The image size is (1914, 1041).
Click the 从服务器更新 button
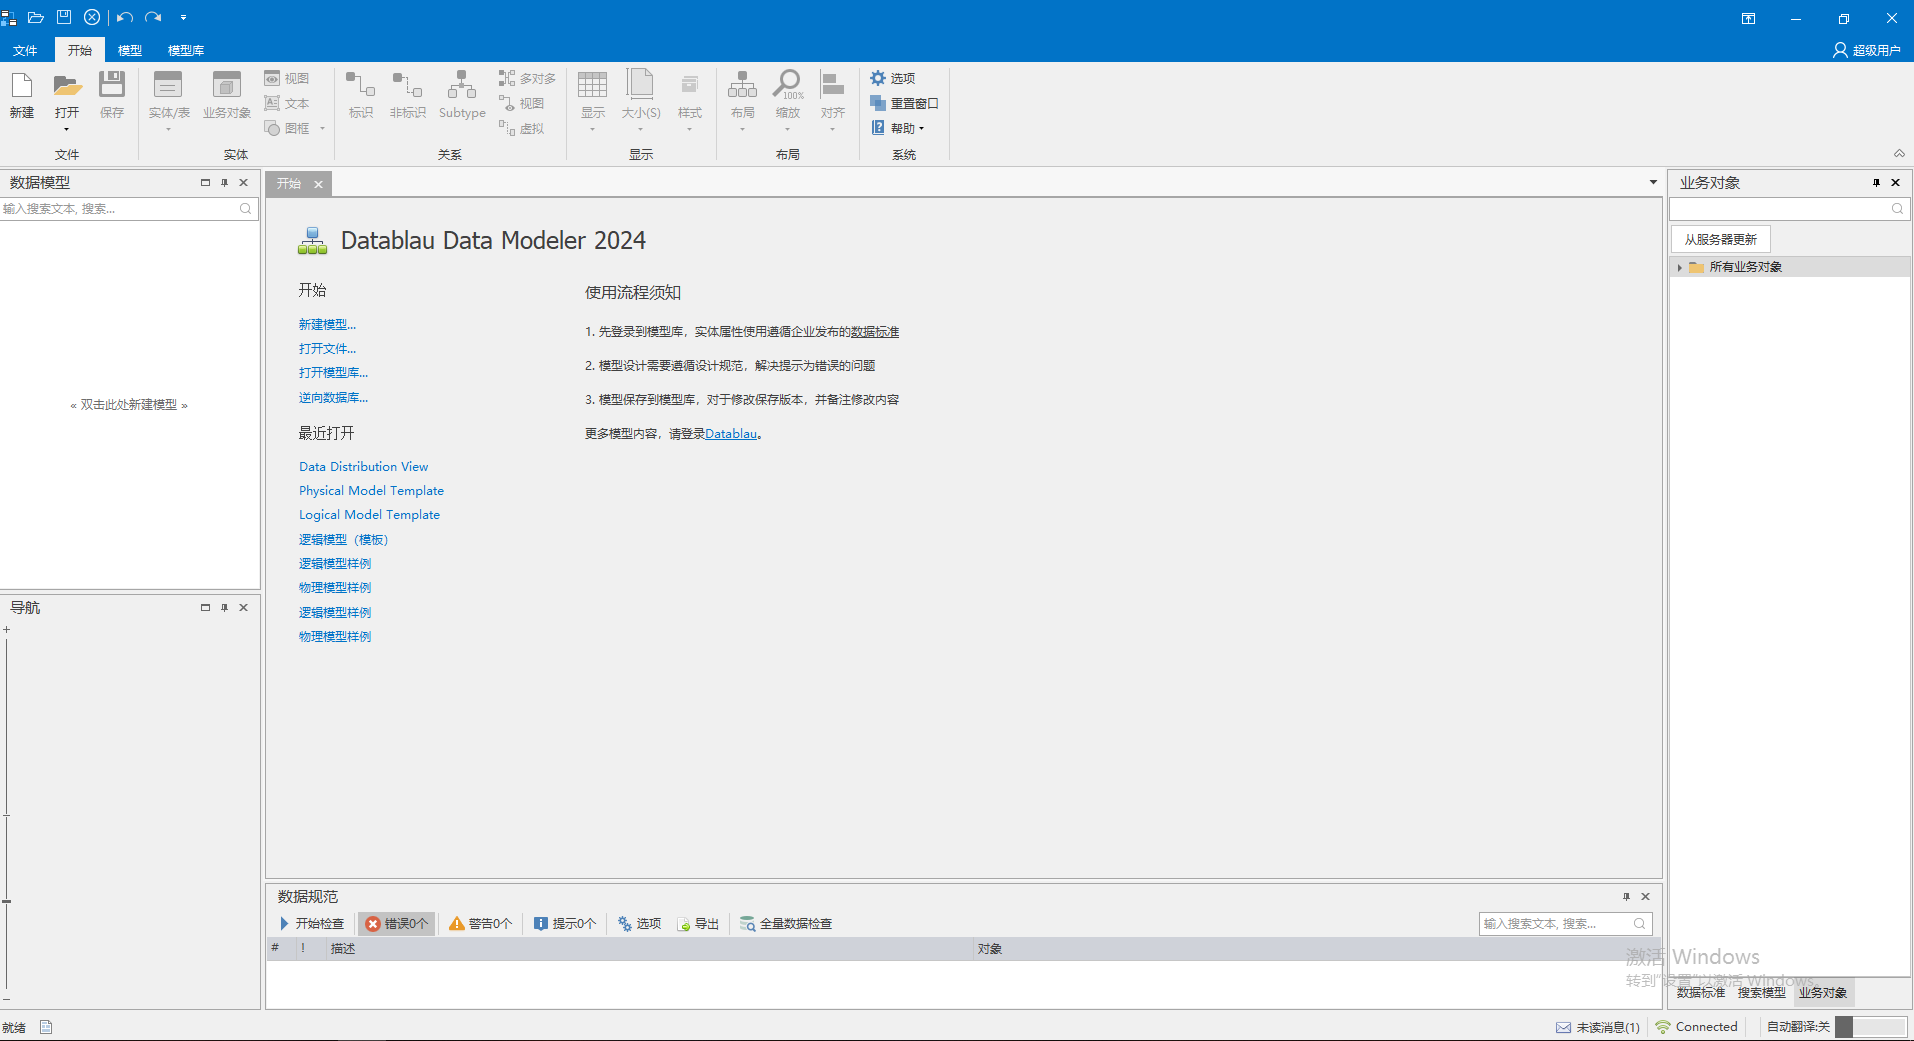pos(1720,239)
